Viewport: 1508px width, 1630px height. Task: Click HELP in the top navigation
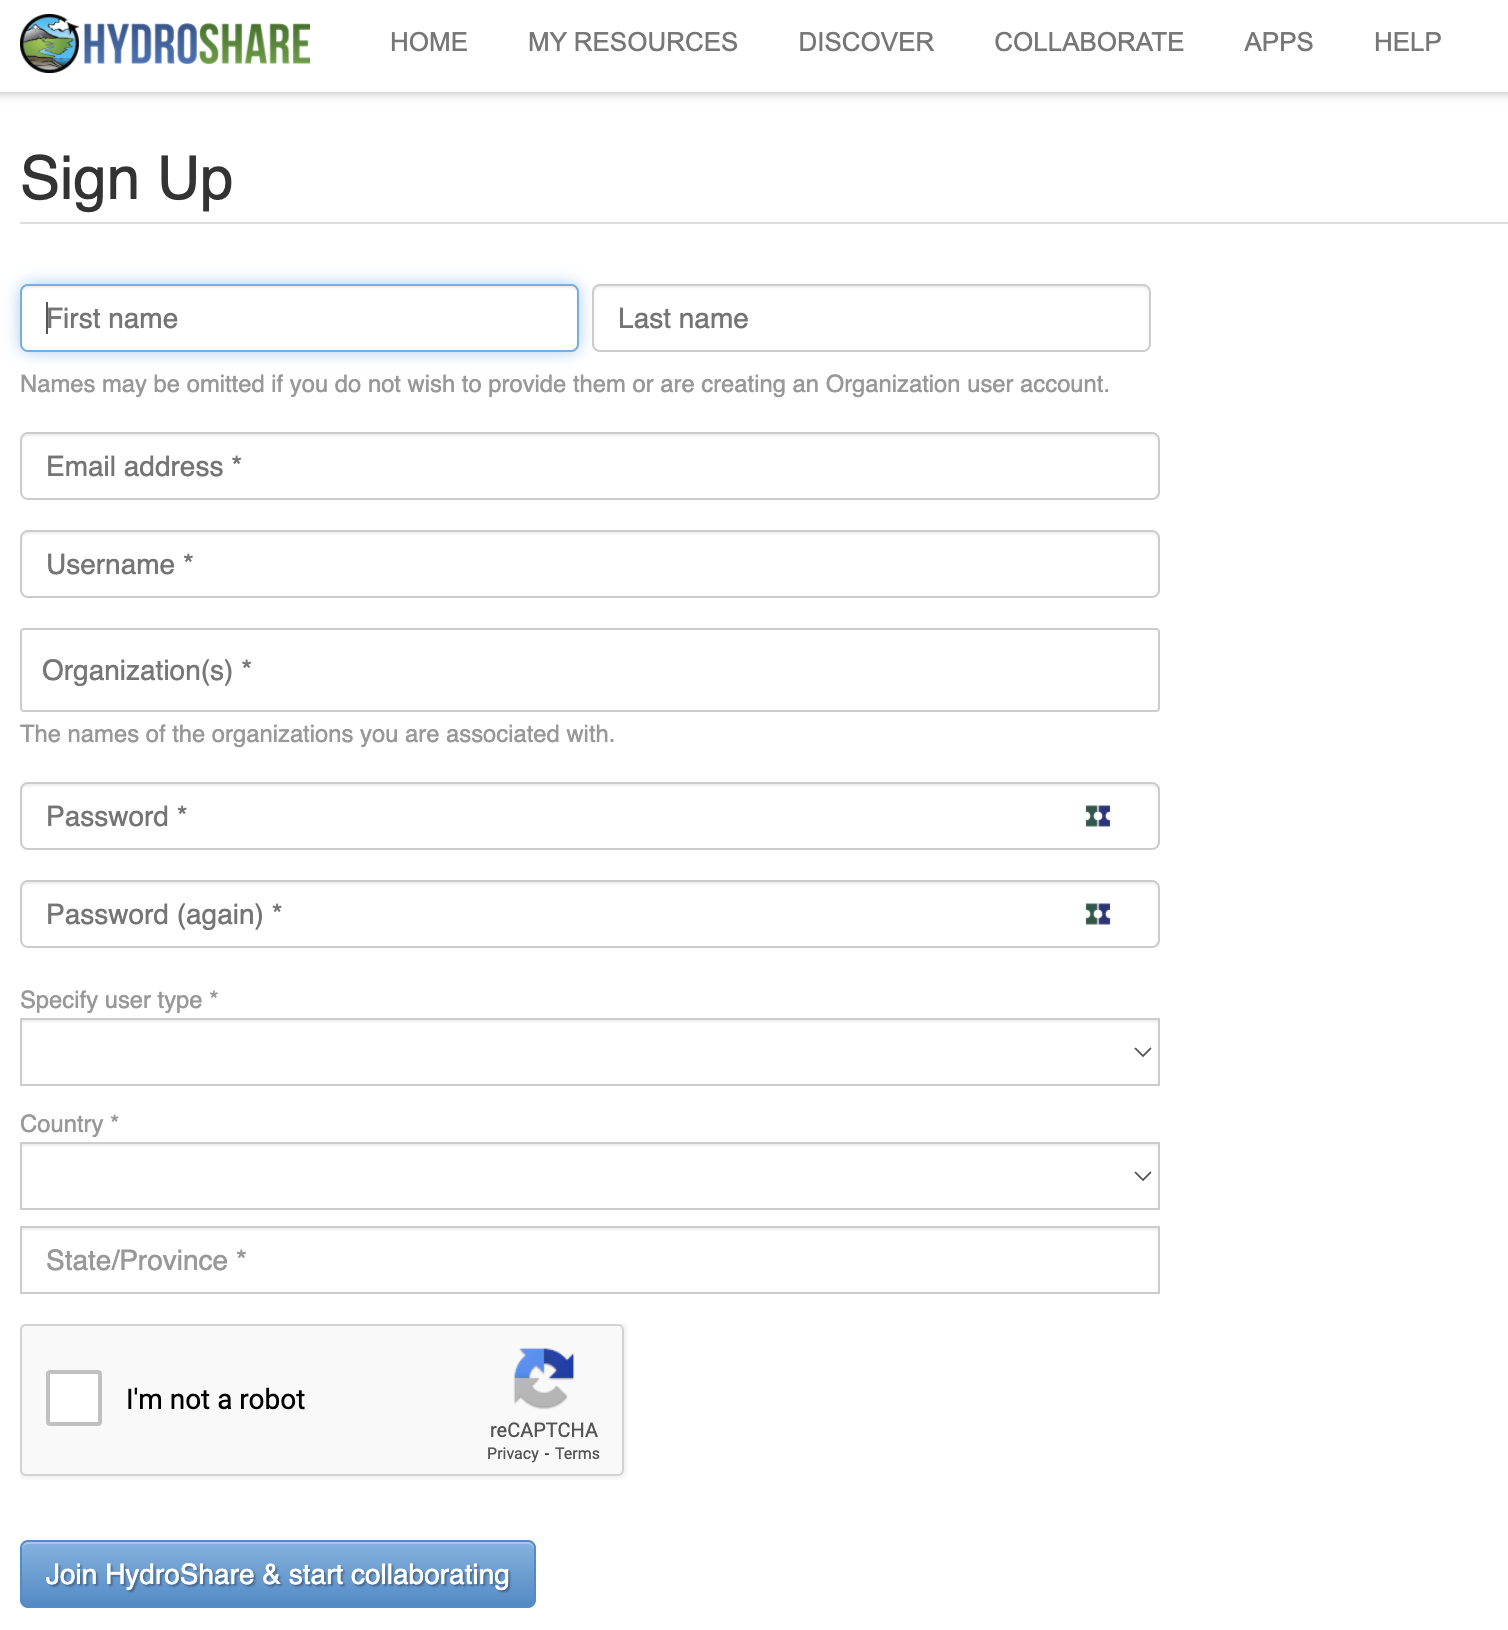point(1407,42)
